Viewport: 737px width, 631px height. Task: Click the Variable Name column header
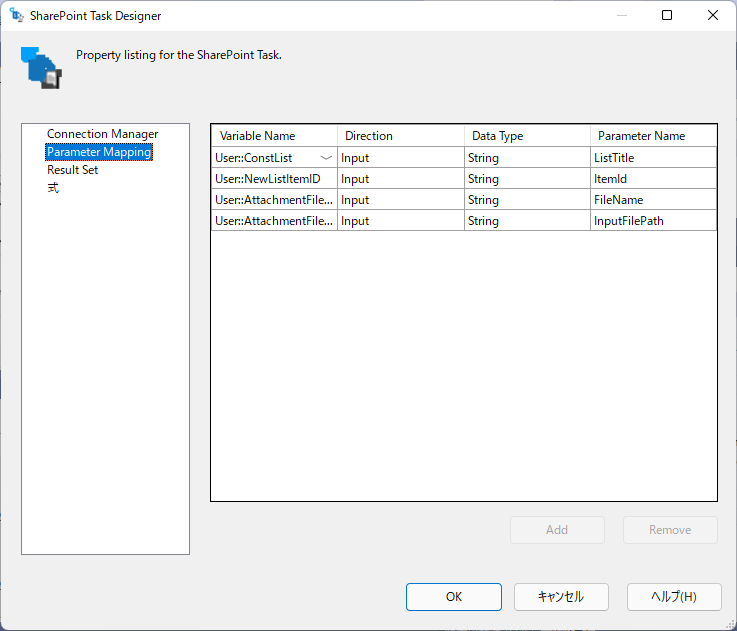tap(274, 136)
